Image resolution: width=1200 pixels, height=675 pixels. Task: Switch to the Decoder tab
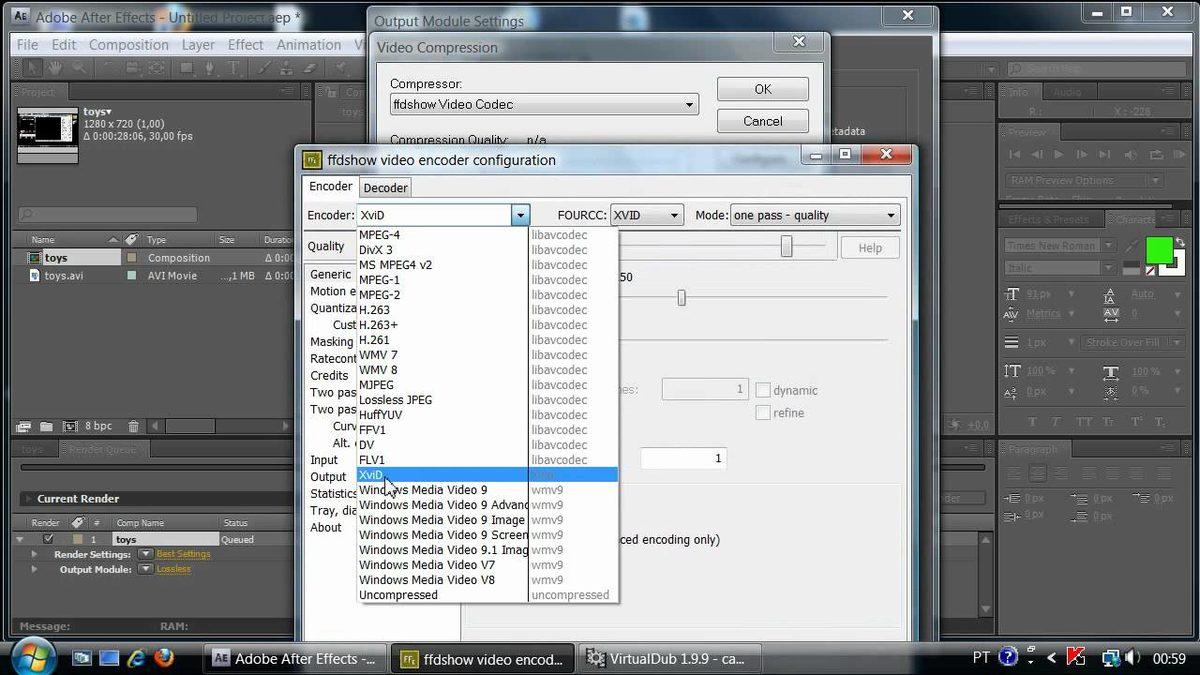(385, 187)
